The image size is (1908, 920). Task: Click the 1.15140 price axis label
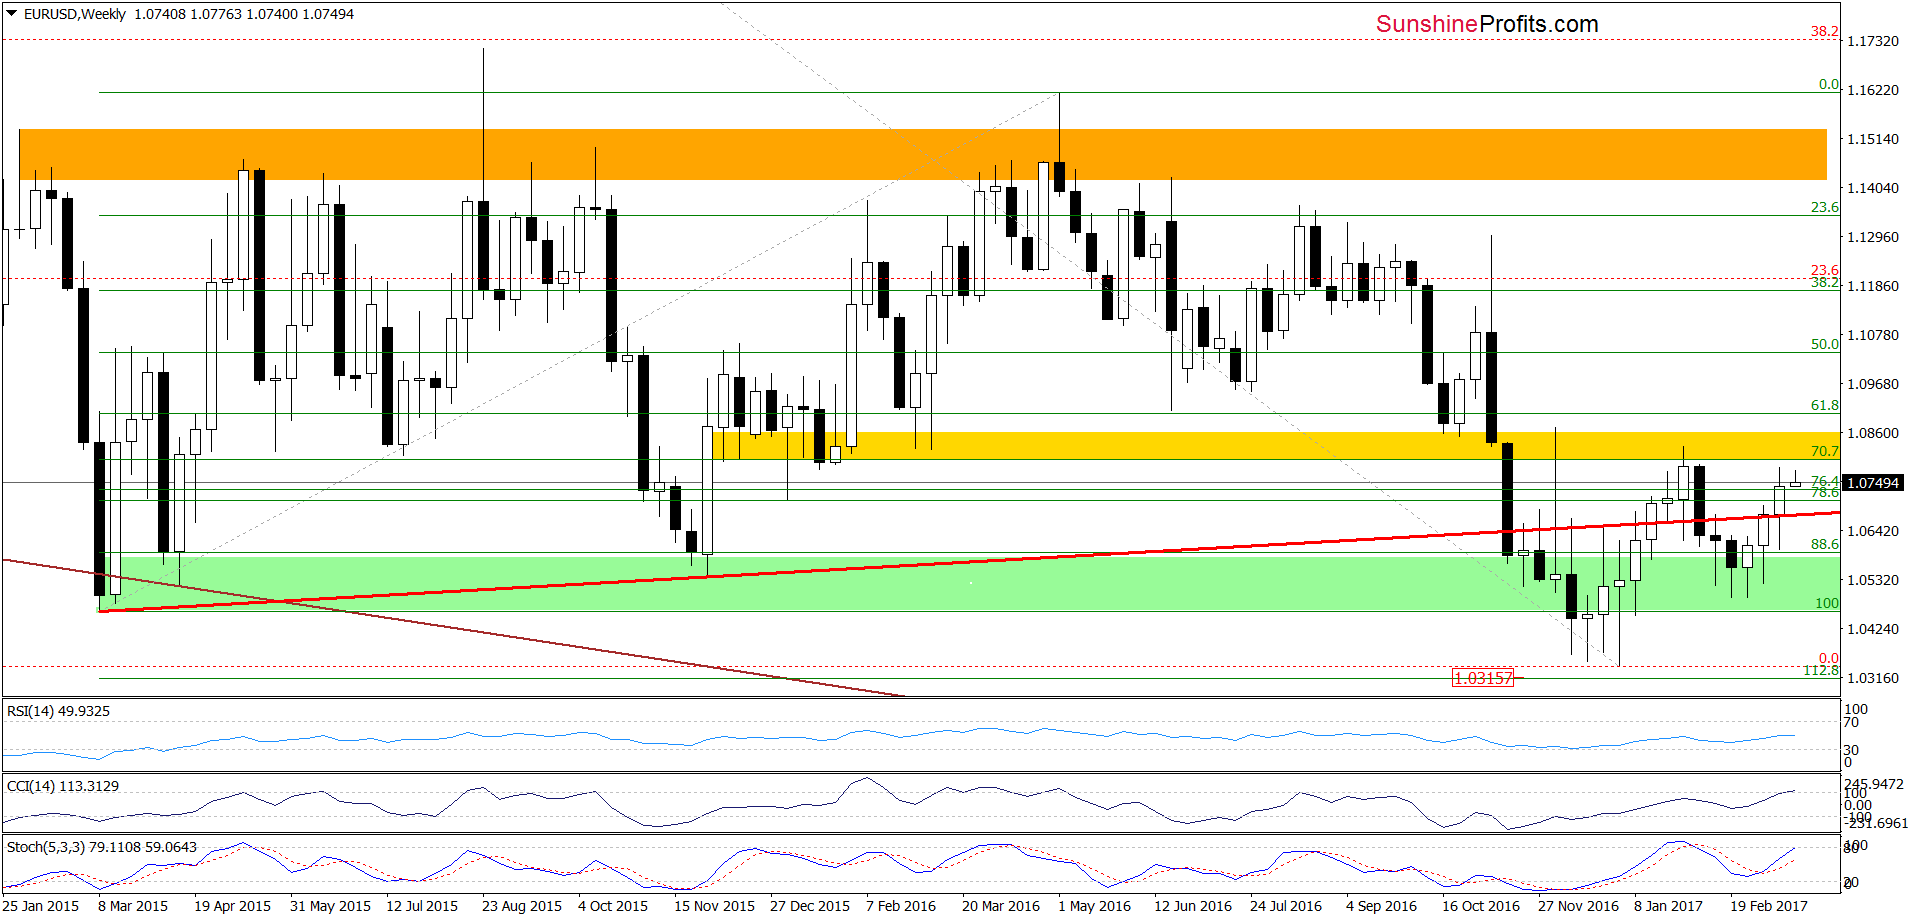pos(1873,139)
